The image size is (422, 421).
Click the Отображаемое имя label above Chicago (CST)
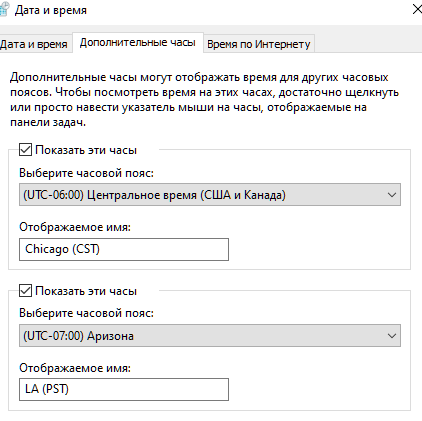75,227
